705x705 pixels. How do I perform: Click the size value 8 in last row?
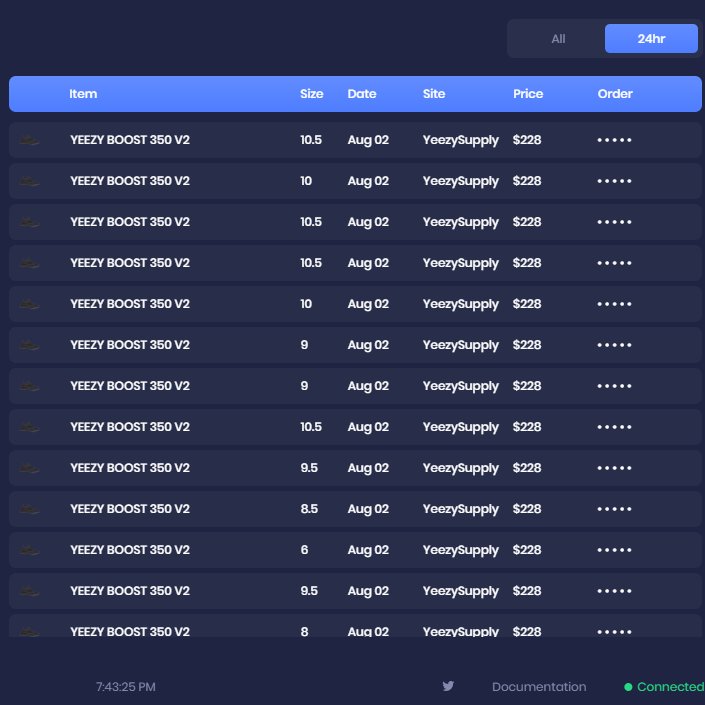click(304, 631)
